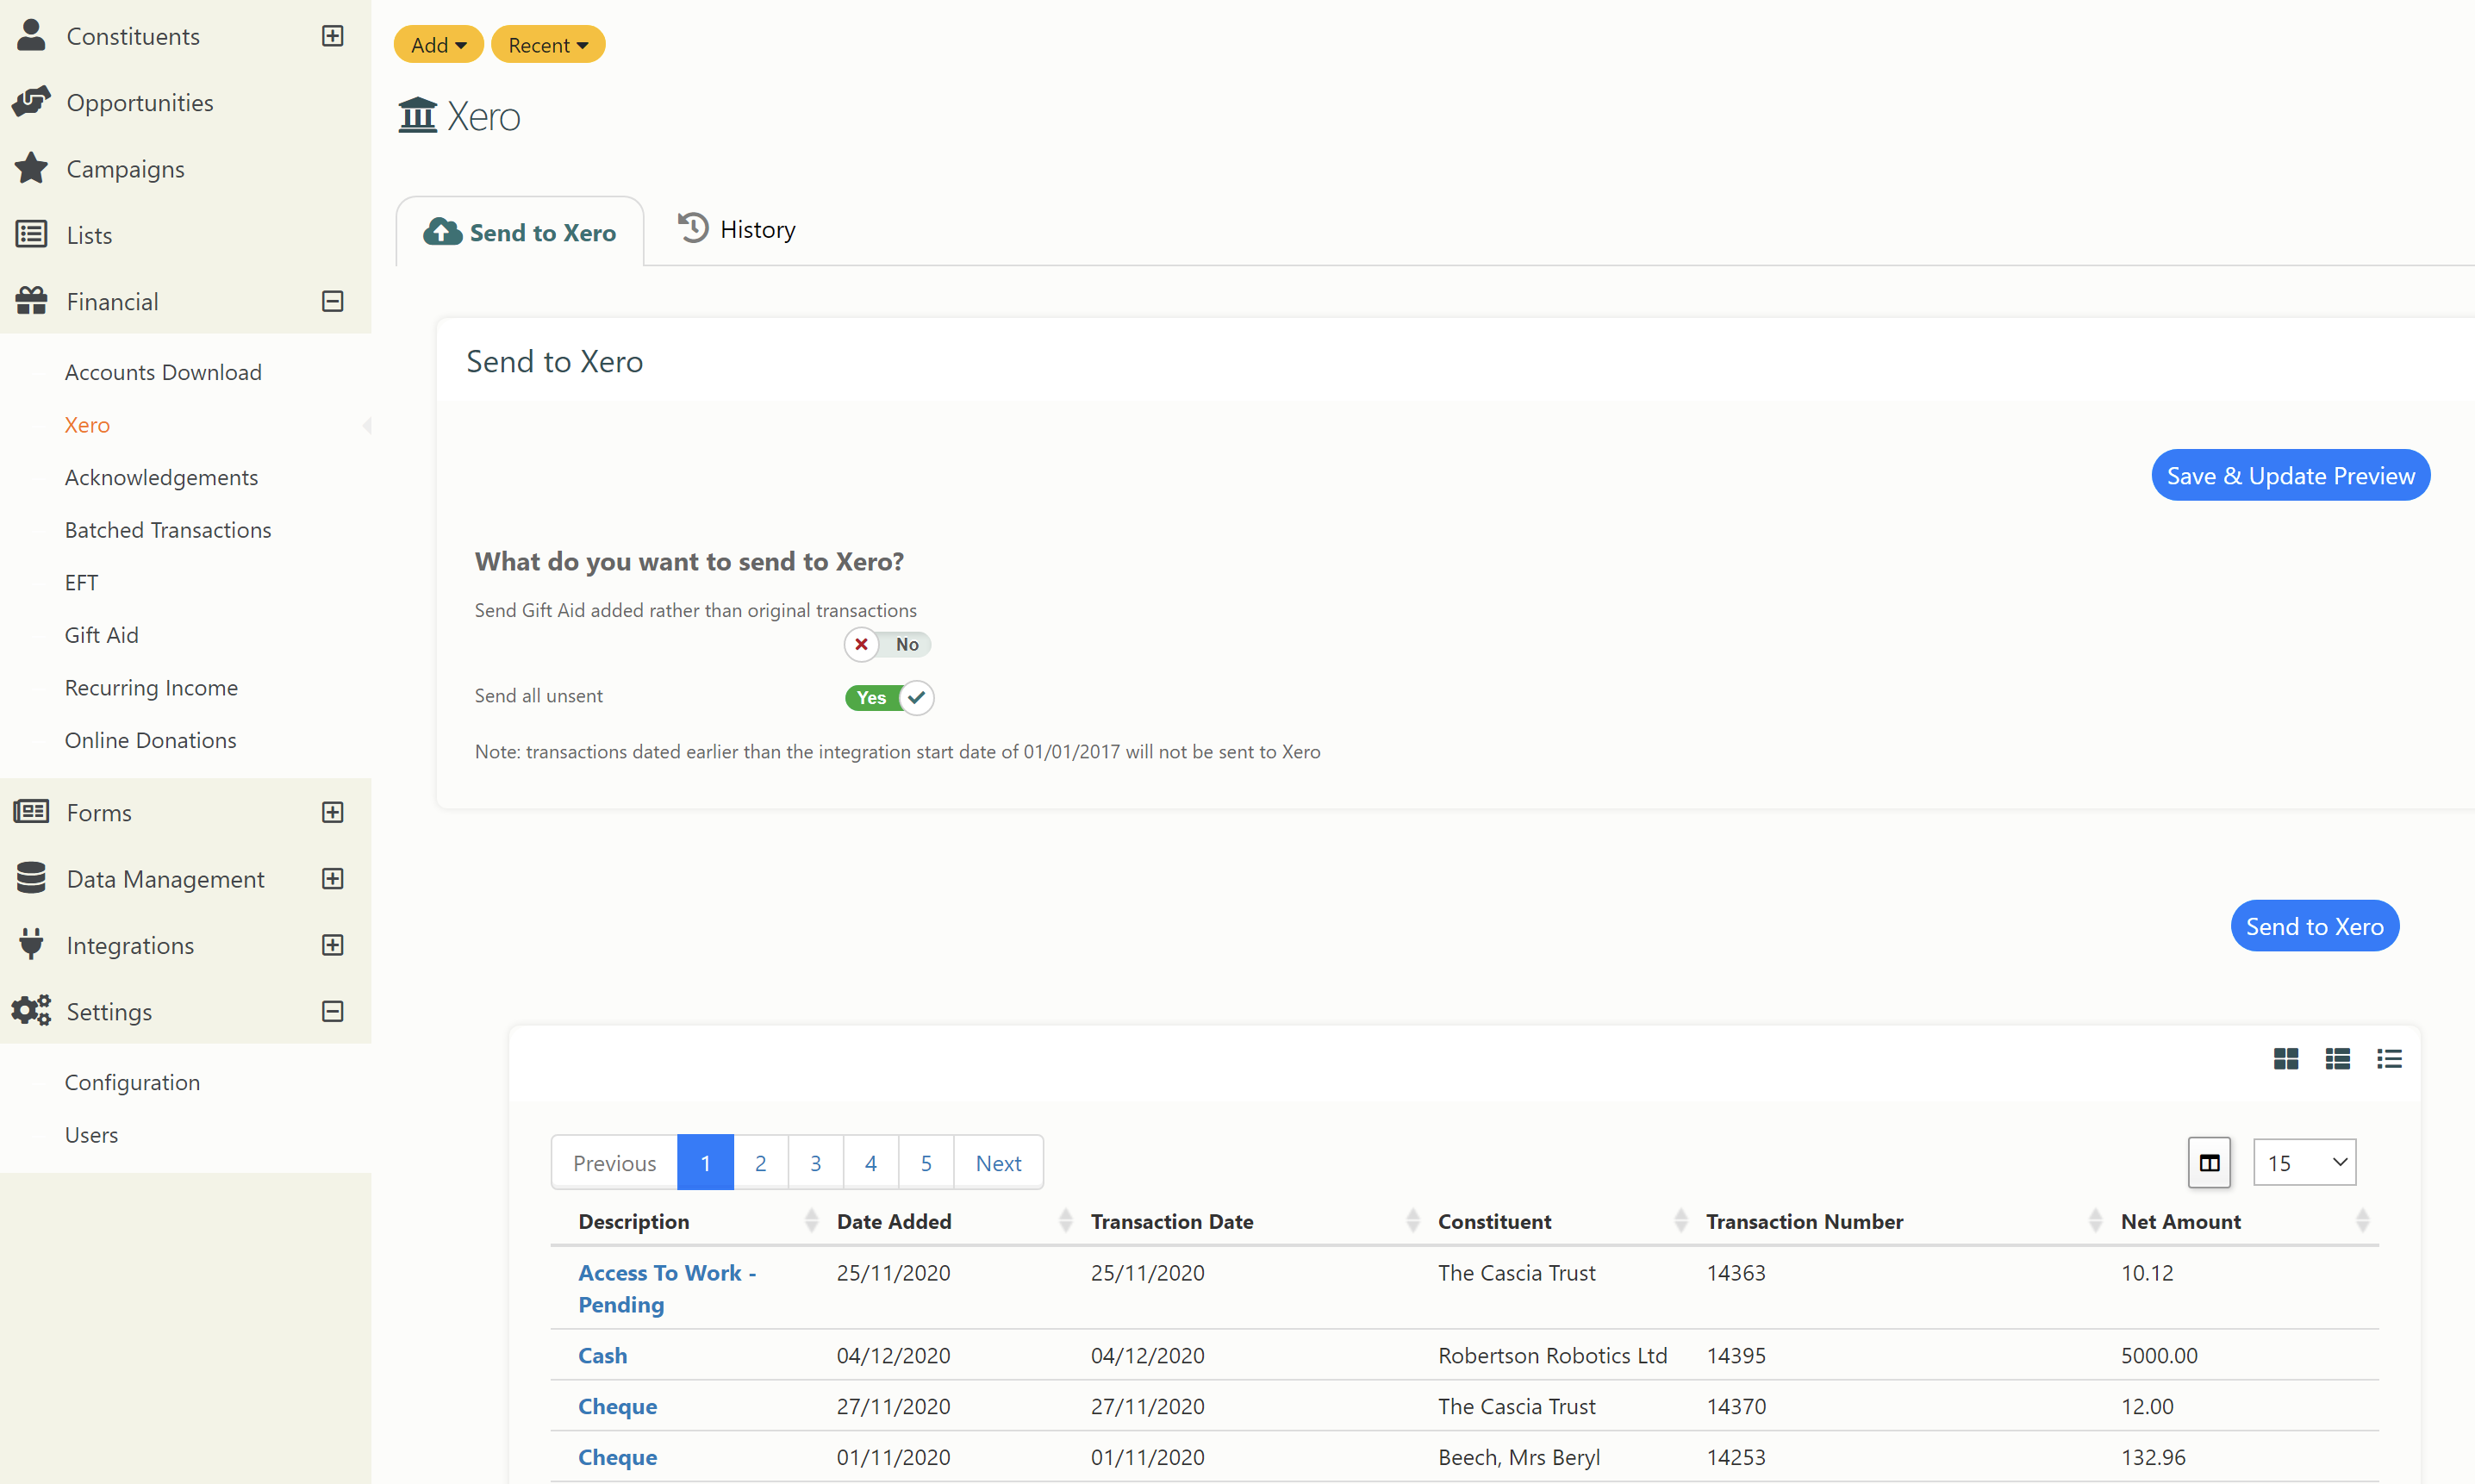Screen dimensions: 2475x1484
Task: Click the blue Send to Xero button
Action: pos(2314,926)
